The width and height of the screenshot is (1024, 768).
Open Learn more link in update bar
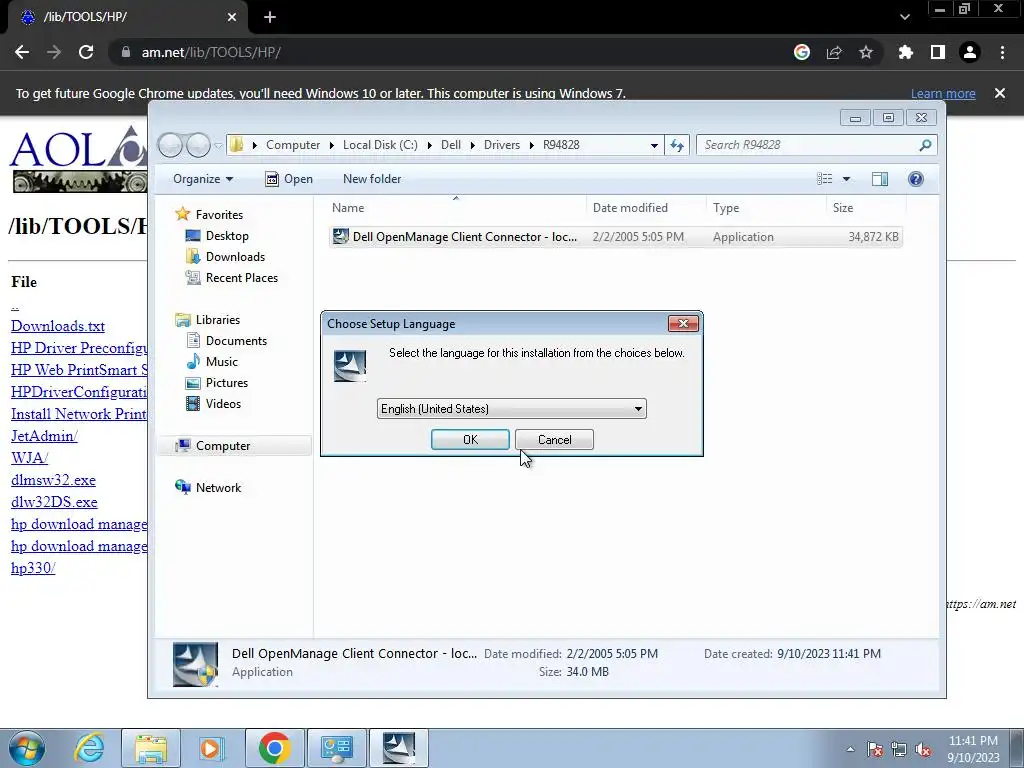point(943,93)
